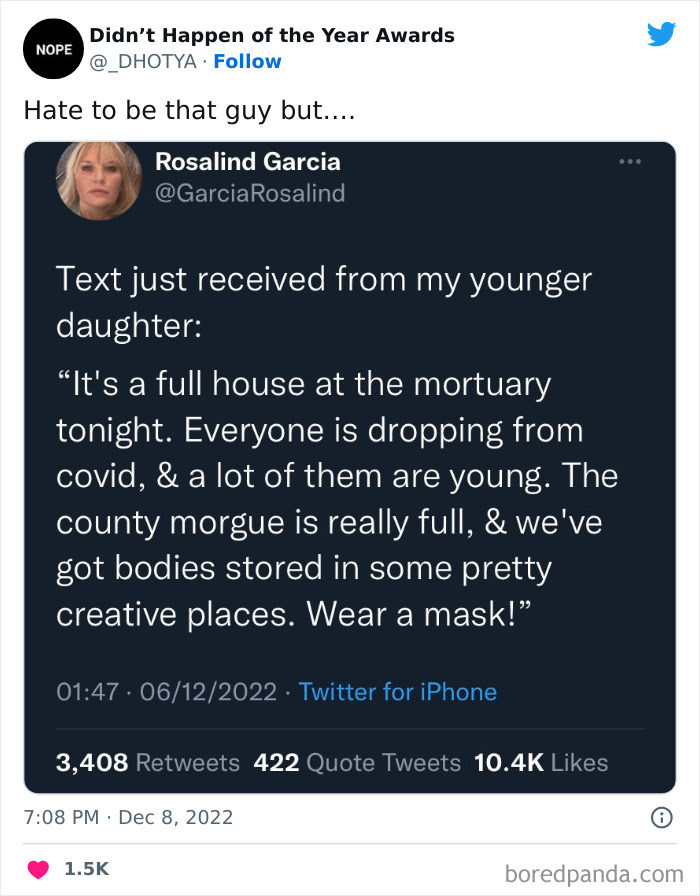Open Rosalind Garcia's profile picture
Screen dimensions: 700x896
click(97, 182)
